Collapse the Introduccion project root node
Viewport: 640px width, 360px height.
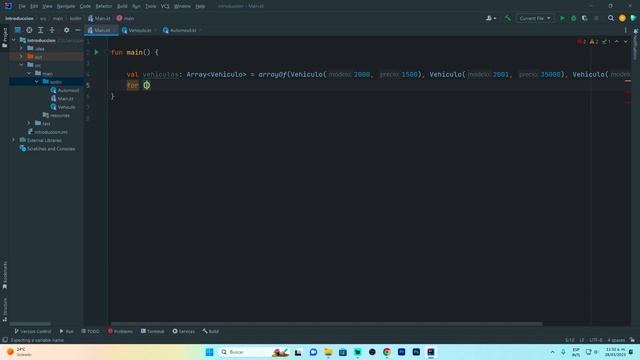coord(13,40)
